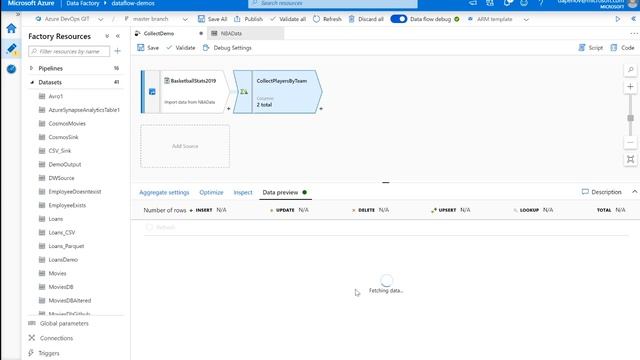Viewport: 640px width, 360px height.
Task: Open the Home icon in left sidebar
Action: pos(11,28)
